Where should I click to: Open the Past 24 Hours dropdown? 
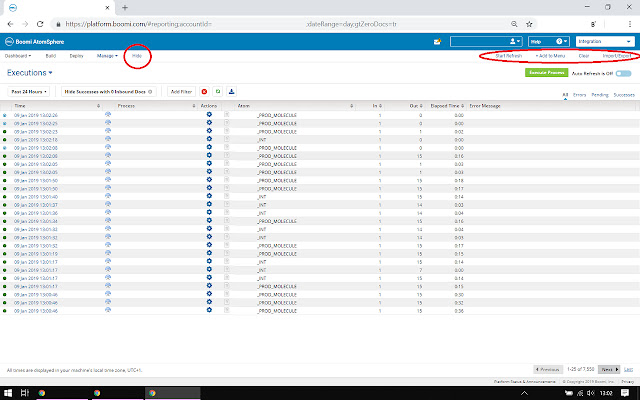tap(33, 91)
